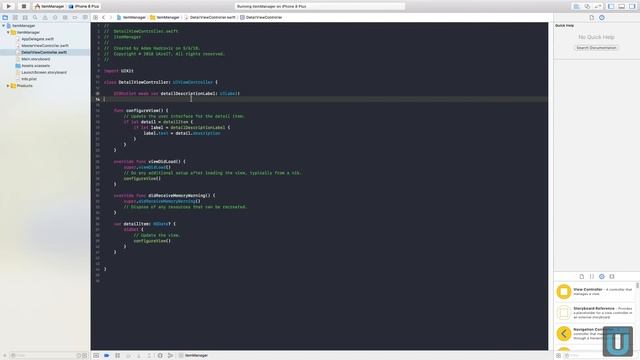Pause program execution in the debug bar

[x=118, y=356]
